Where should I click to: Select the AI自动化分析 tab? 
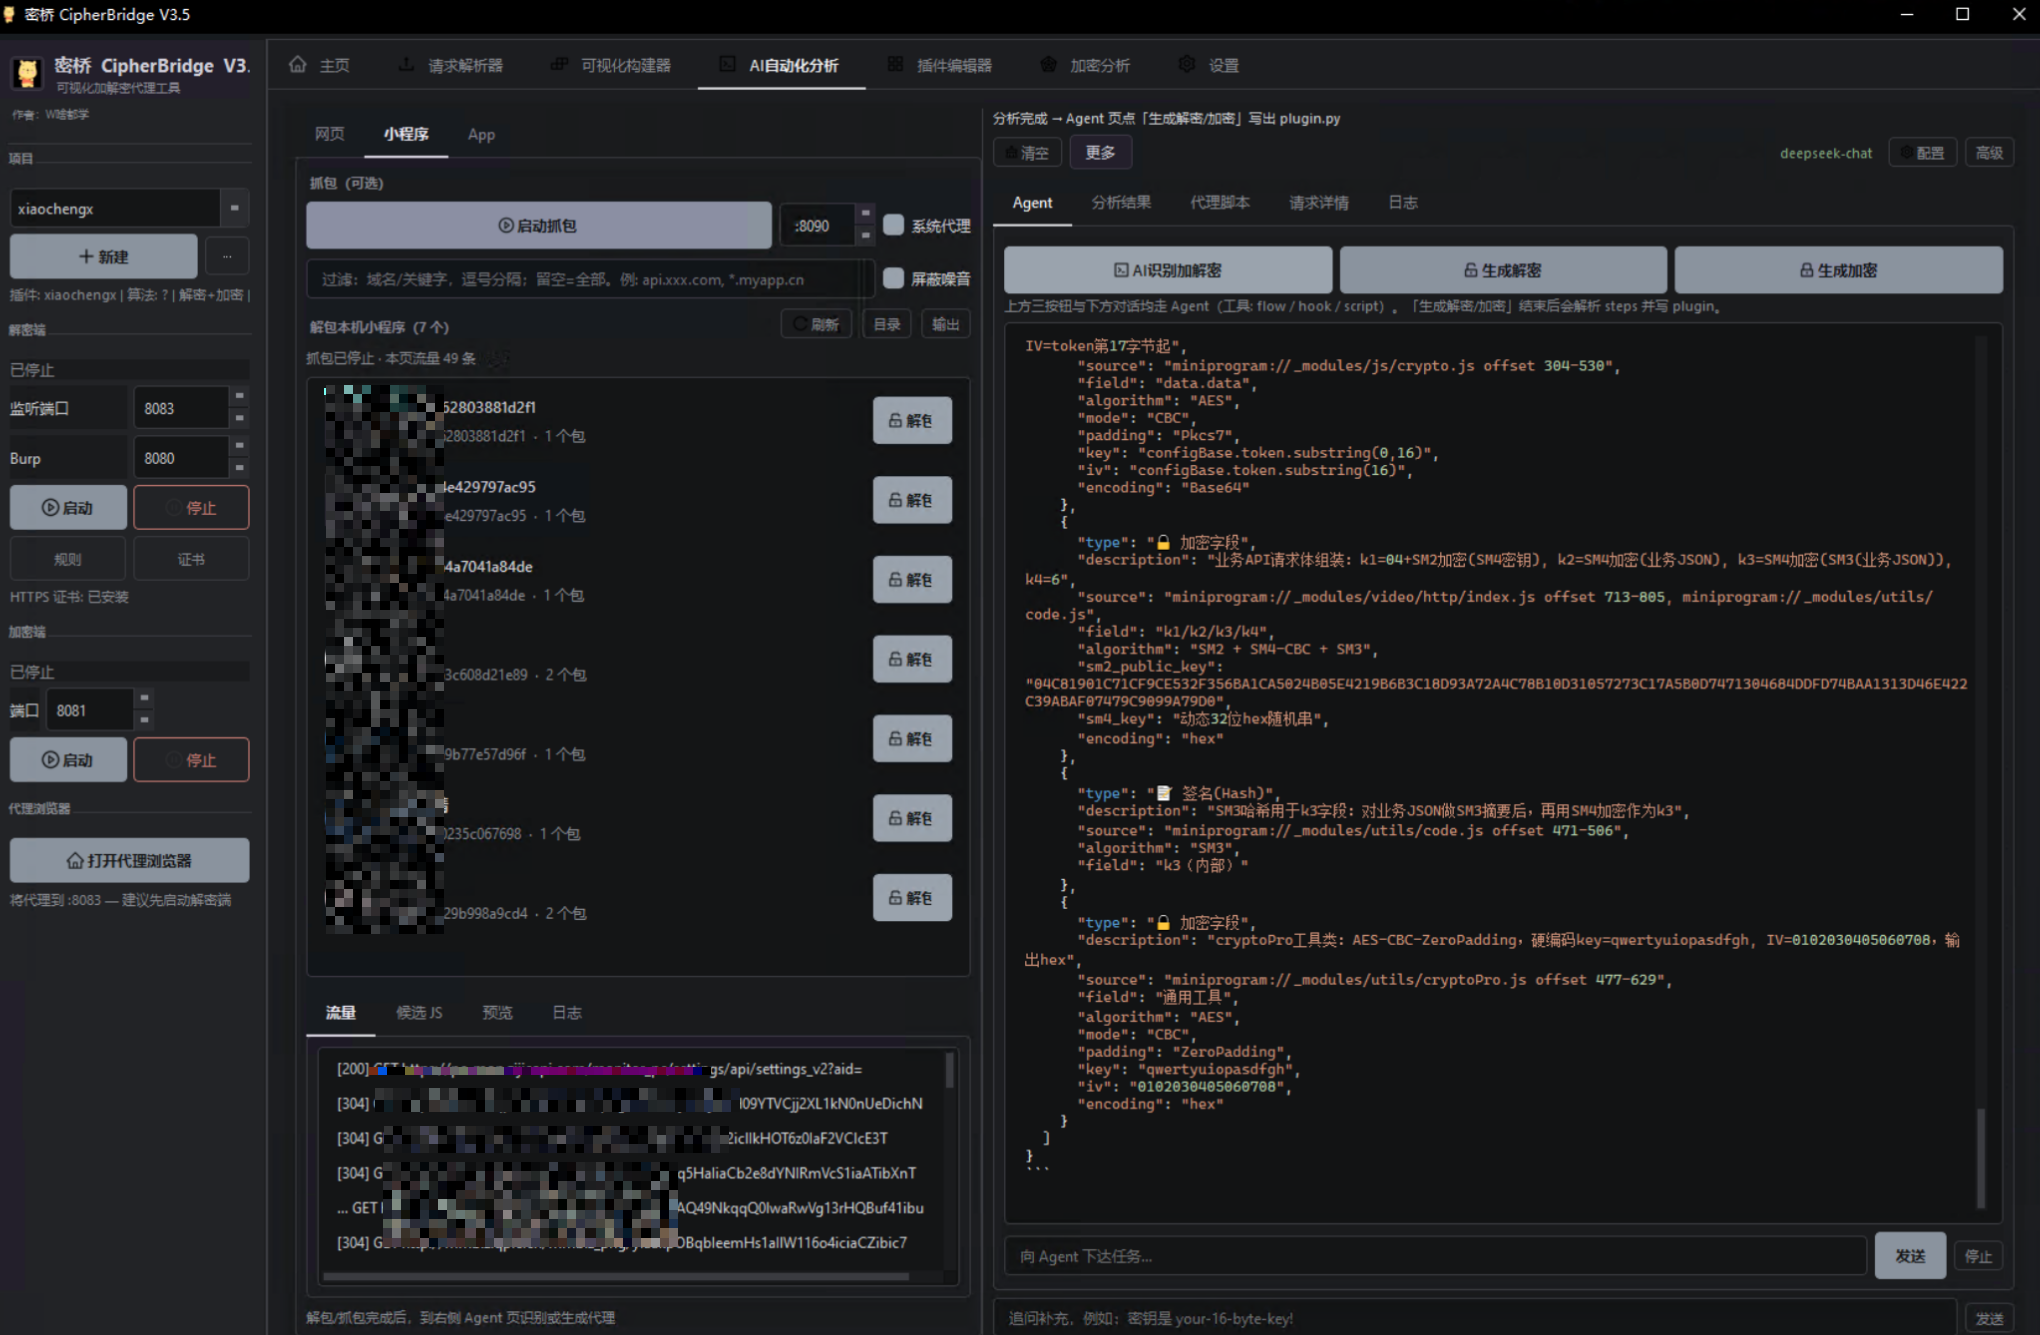[780, 65]
